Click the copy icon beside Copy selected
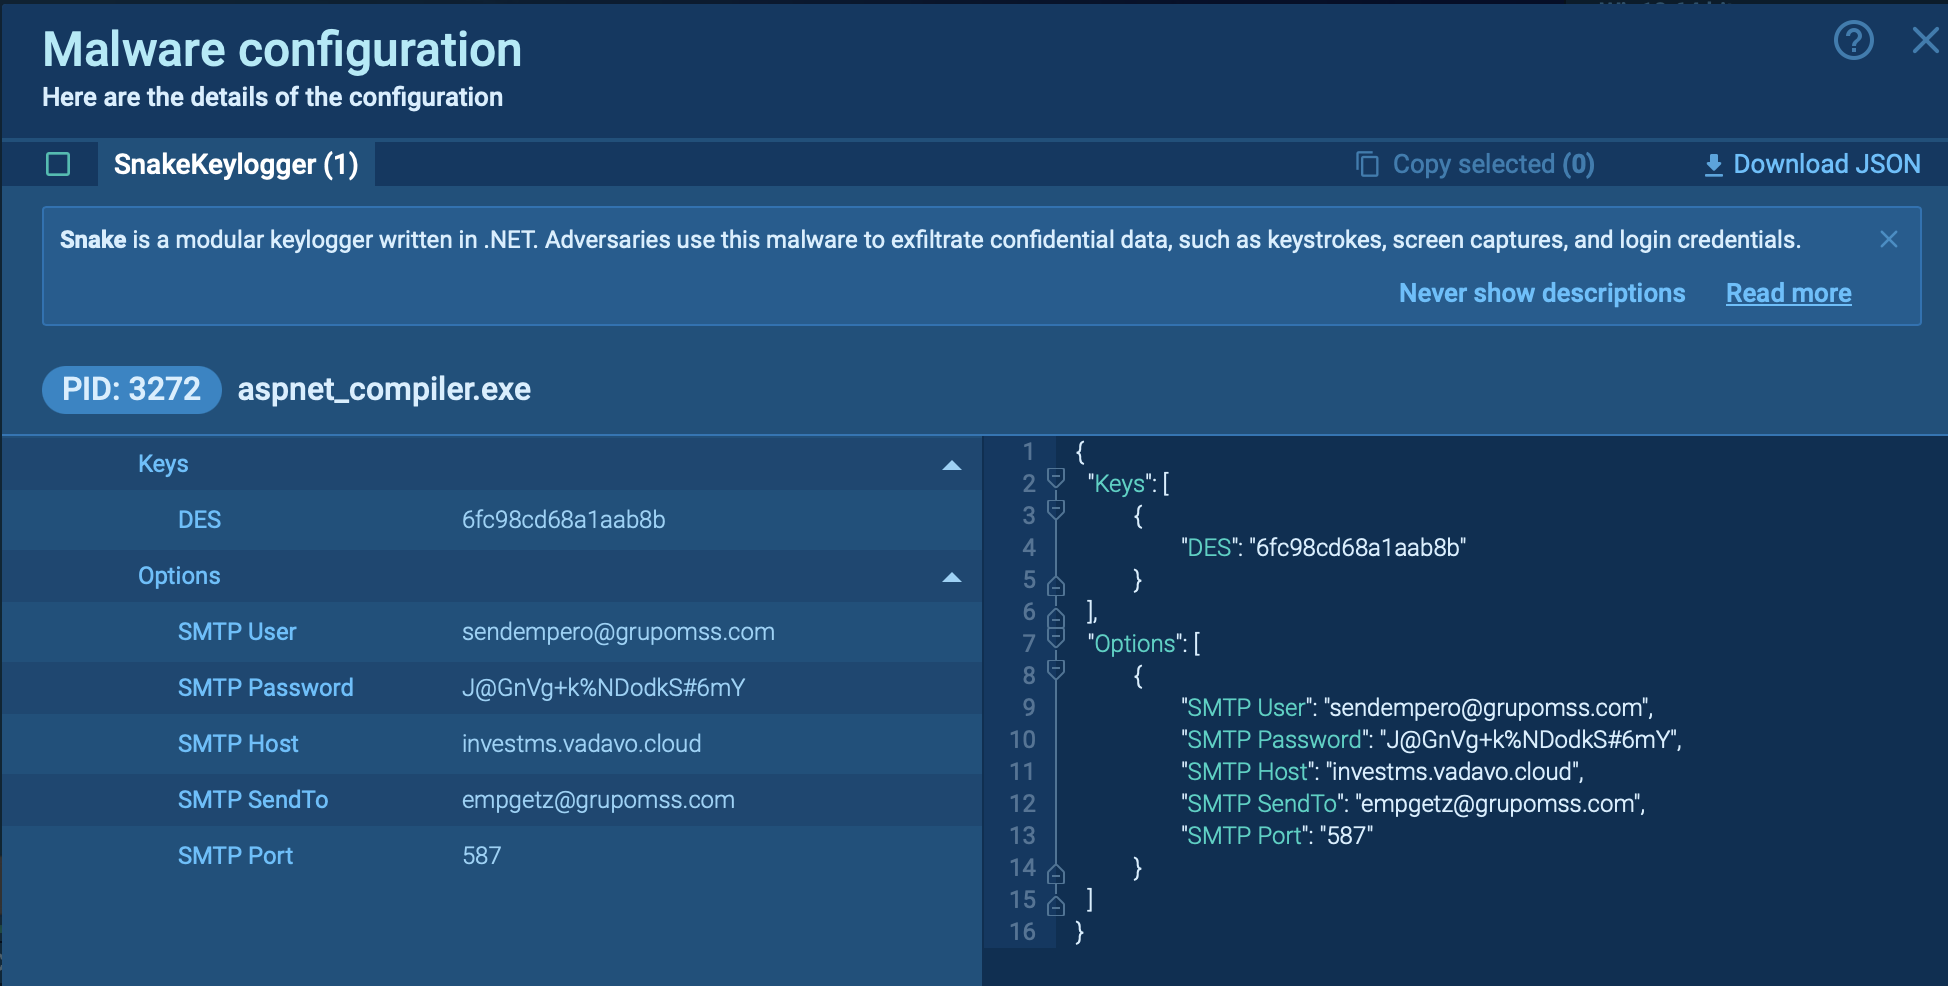Image resolution: width=1948 pixels, height=986 pixels. click(x=1366, y=163)
